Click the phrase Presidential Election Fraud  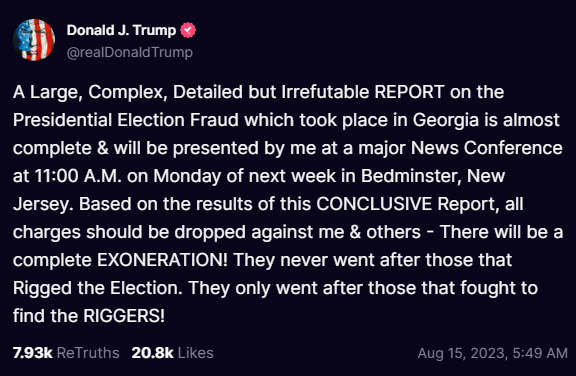[126, 120]
